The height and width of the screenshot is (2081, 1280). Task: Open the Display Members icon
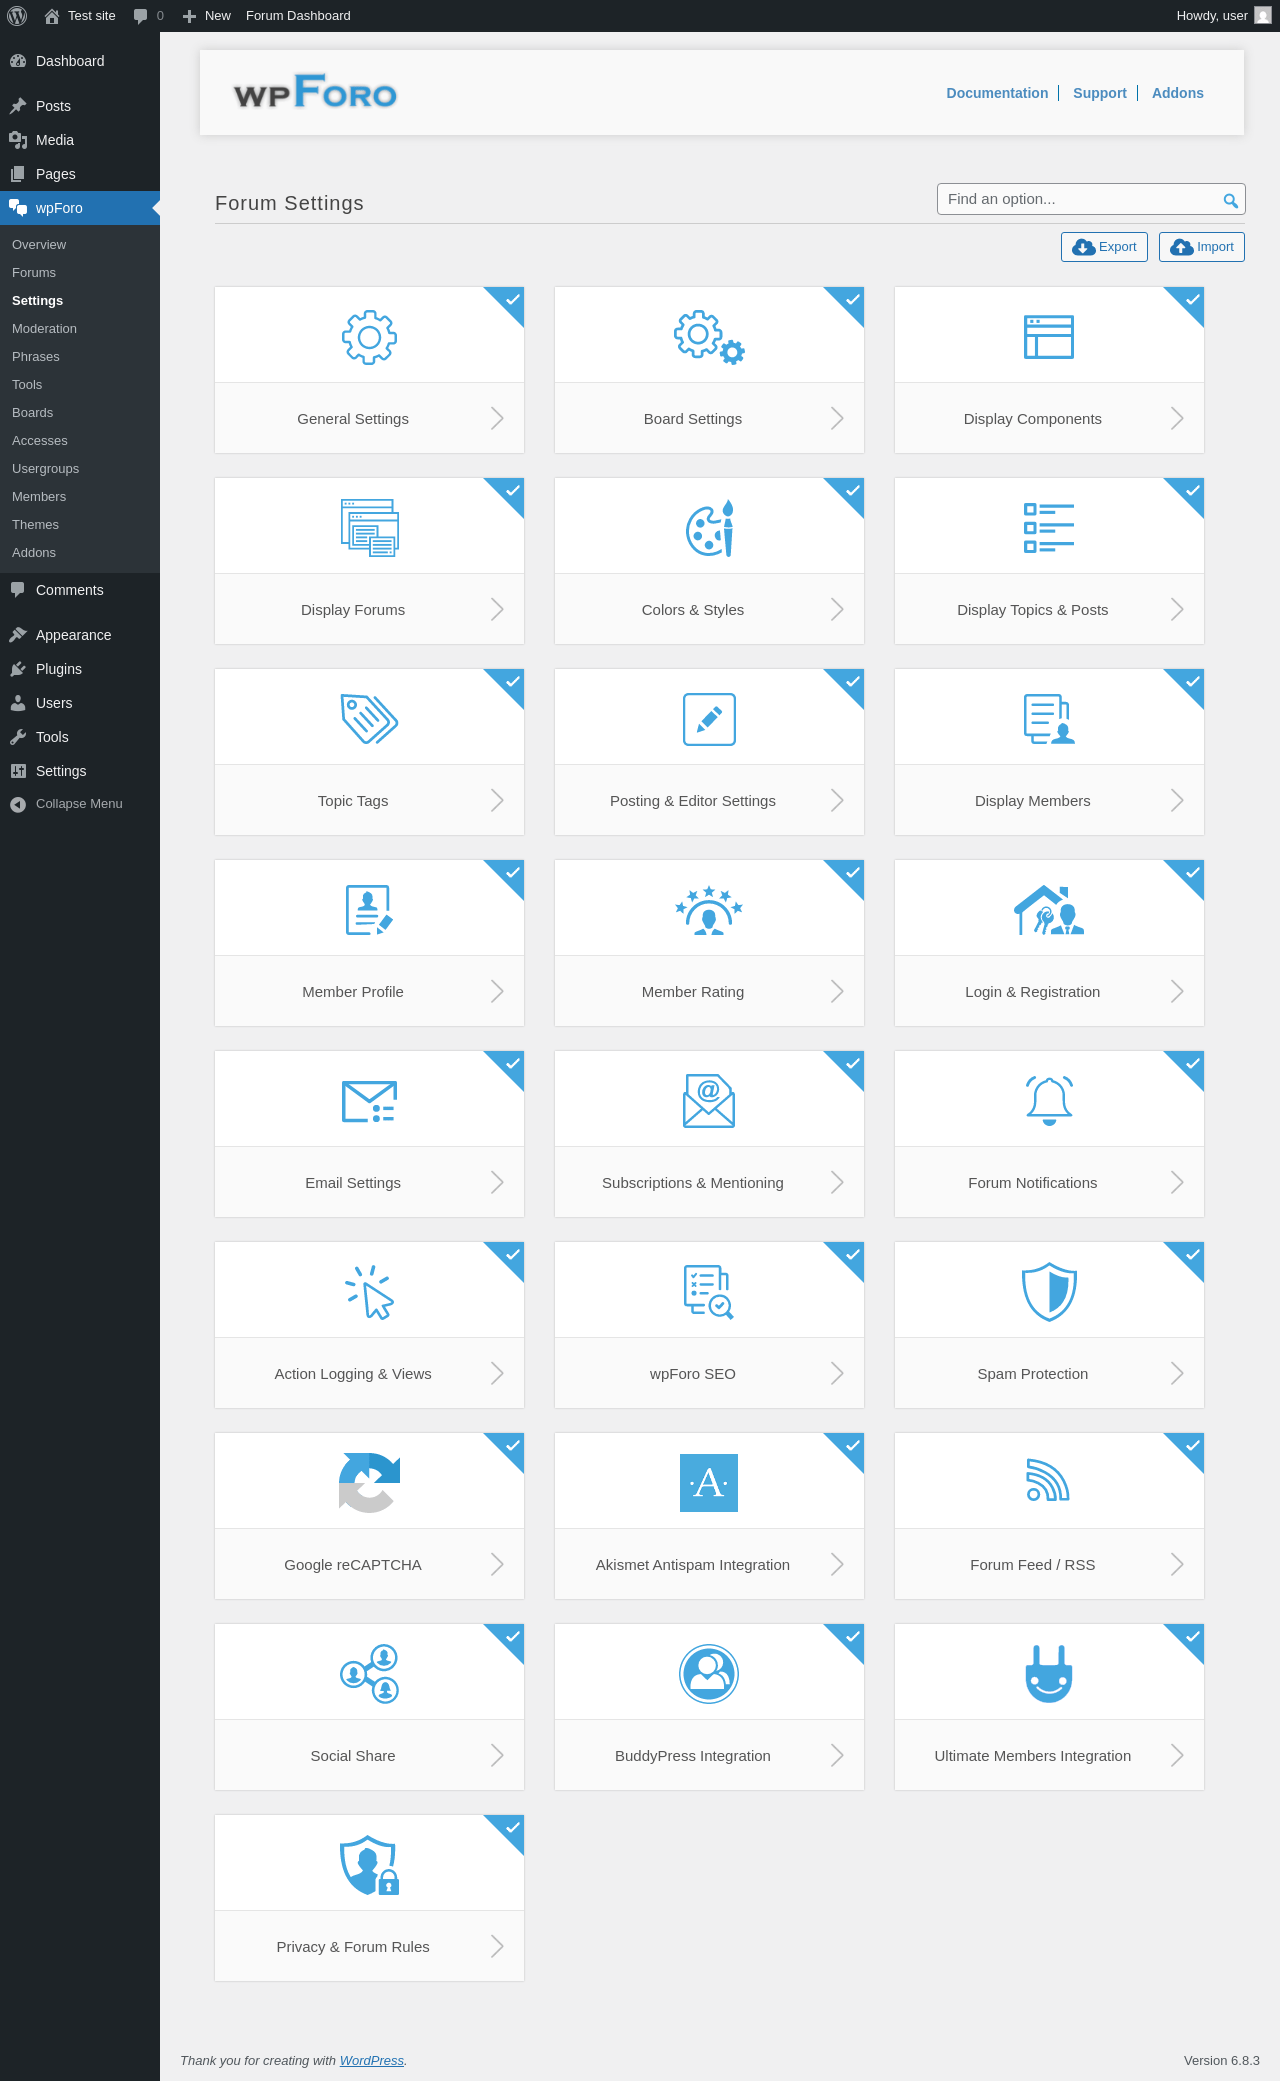point(1049,719)
